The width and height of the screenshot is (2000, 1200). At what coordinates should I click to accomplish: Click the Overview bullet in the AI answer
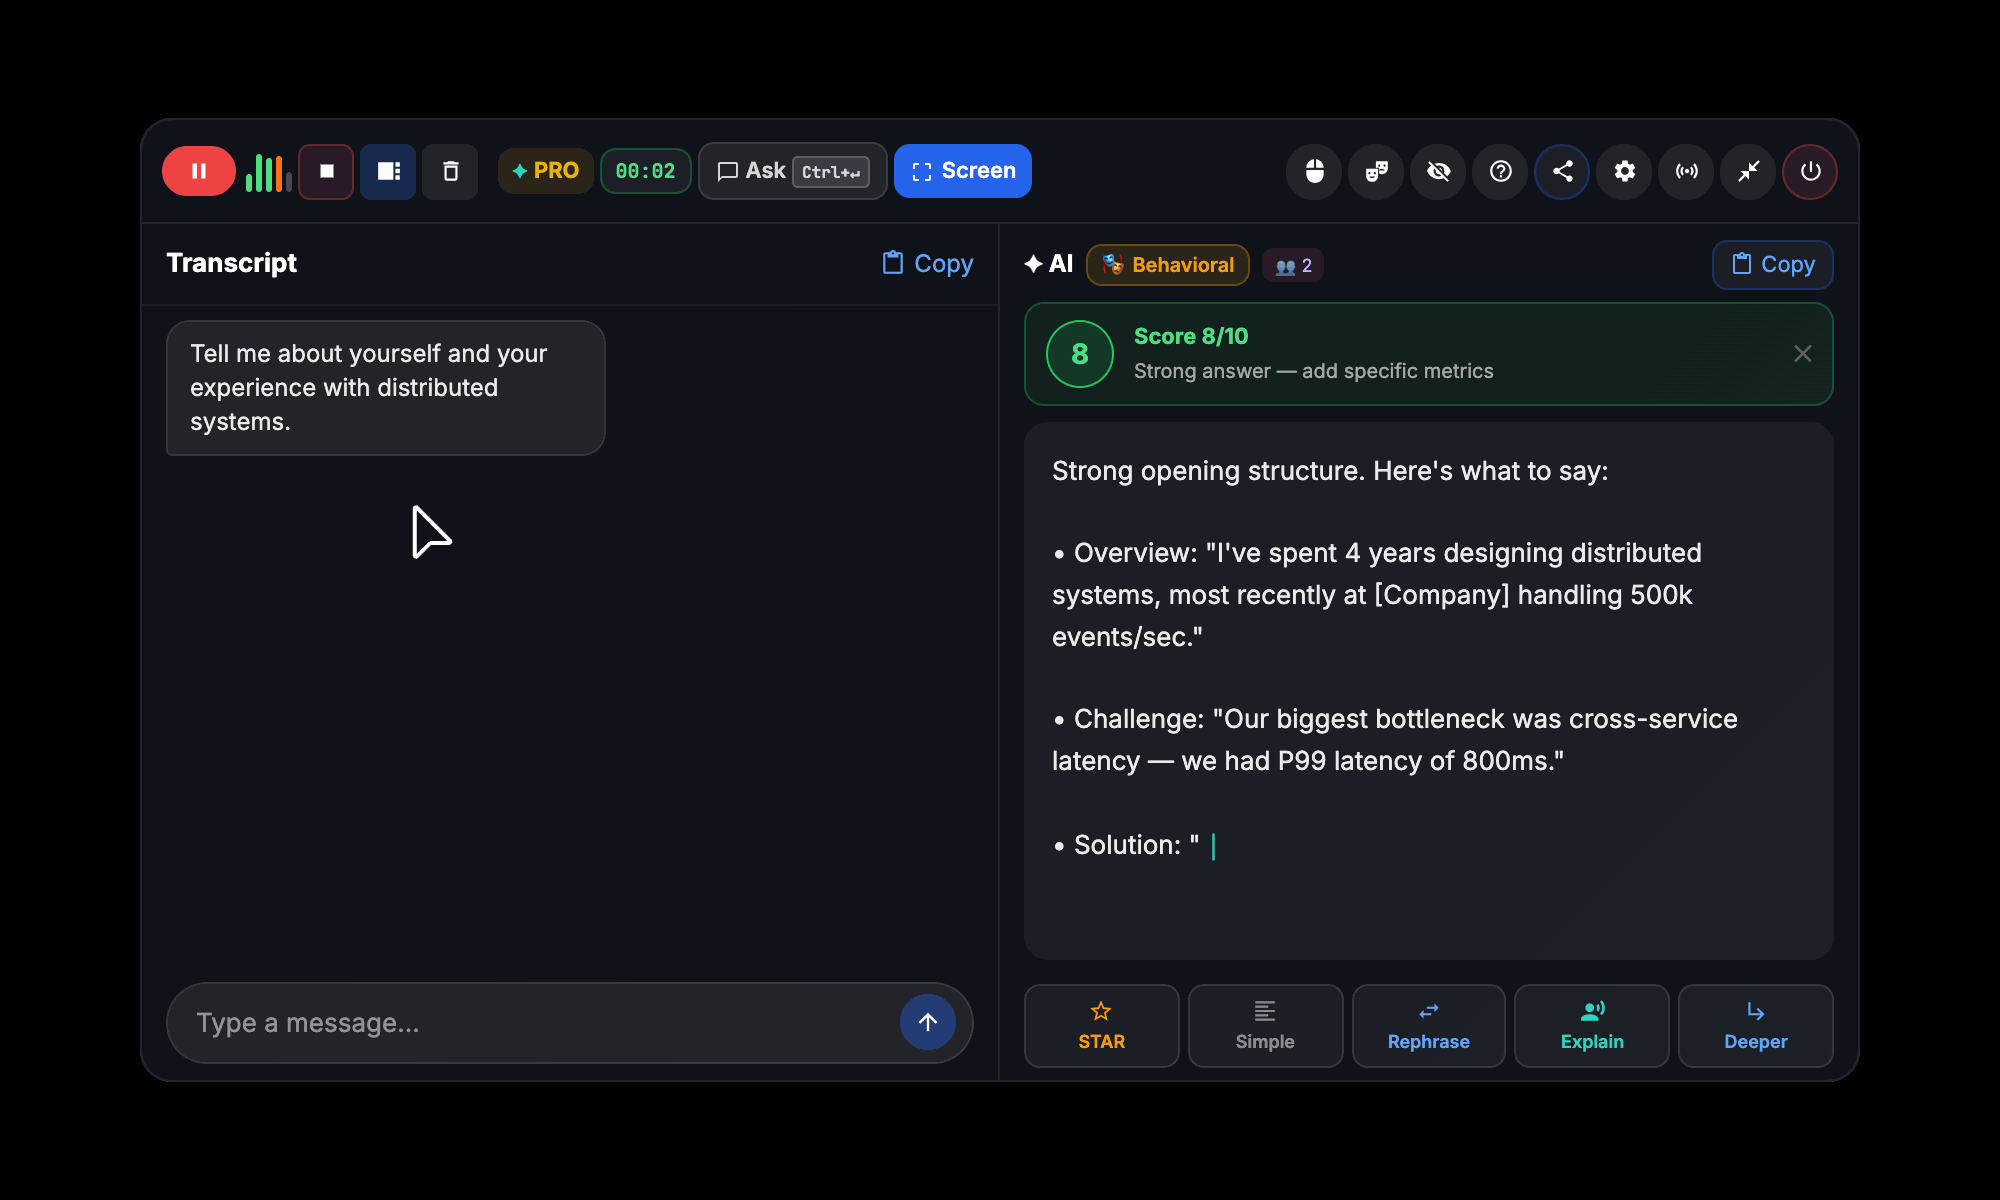(x=1377, y=595)
